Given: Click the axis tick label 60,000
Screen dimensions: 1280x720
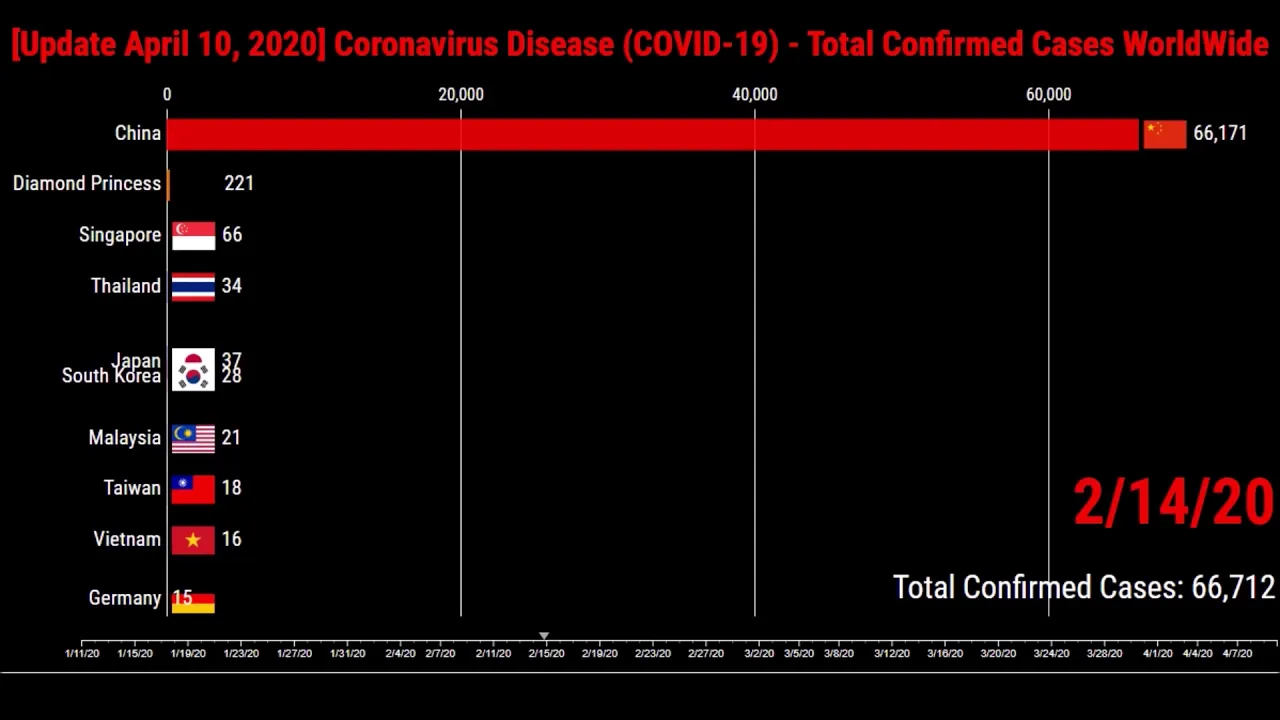Looking at the screenshot, I should click(x=1049, y=94).
